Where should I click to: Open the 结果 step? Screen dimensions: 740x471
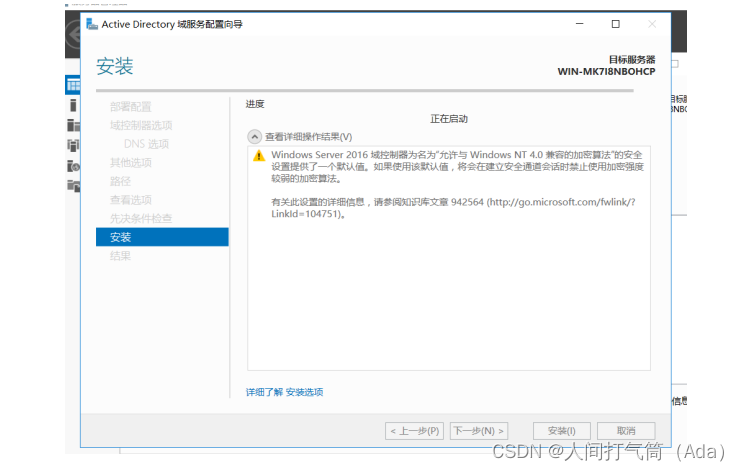120,256
